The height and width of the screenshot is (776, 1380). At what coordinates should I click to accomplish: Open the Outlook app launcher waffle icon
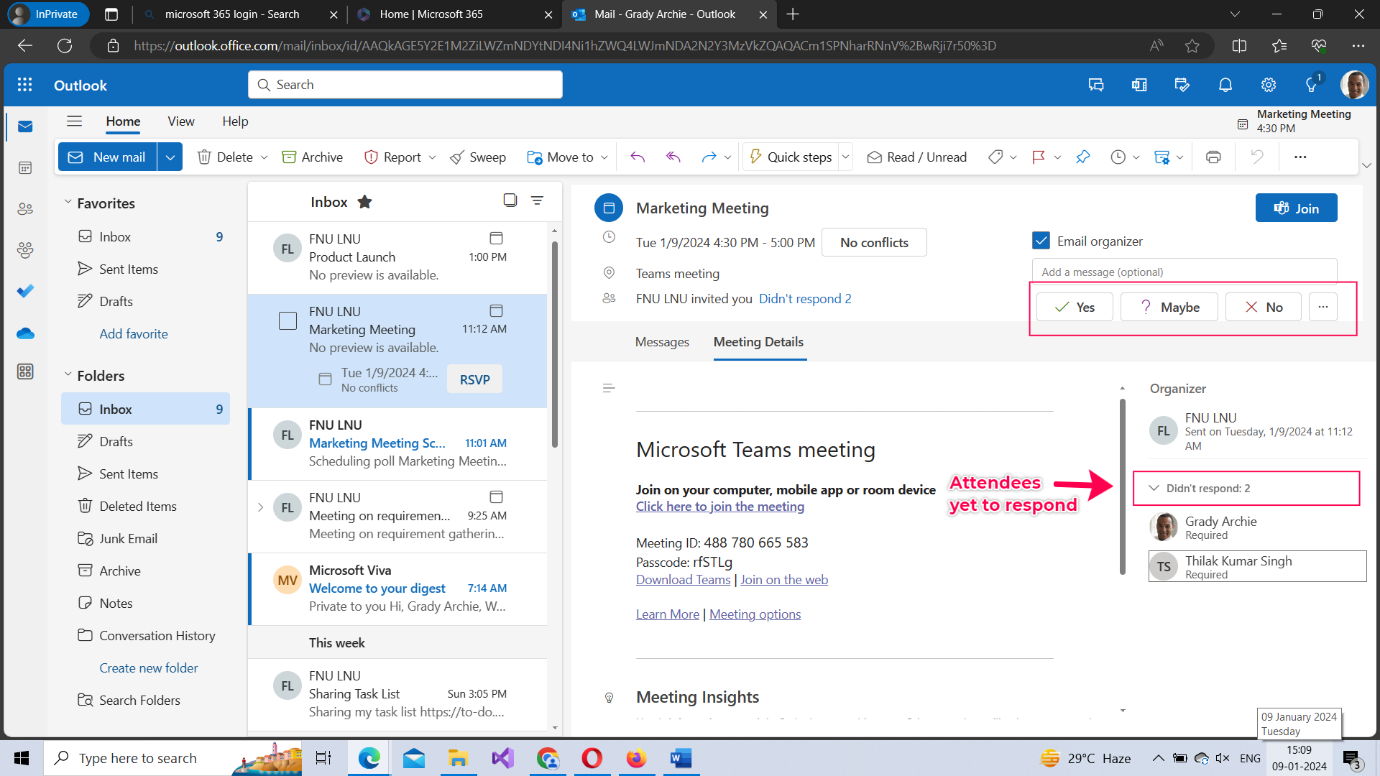tap(25, 85)
